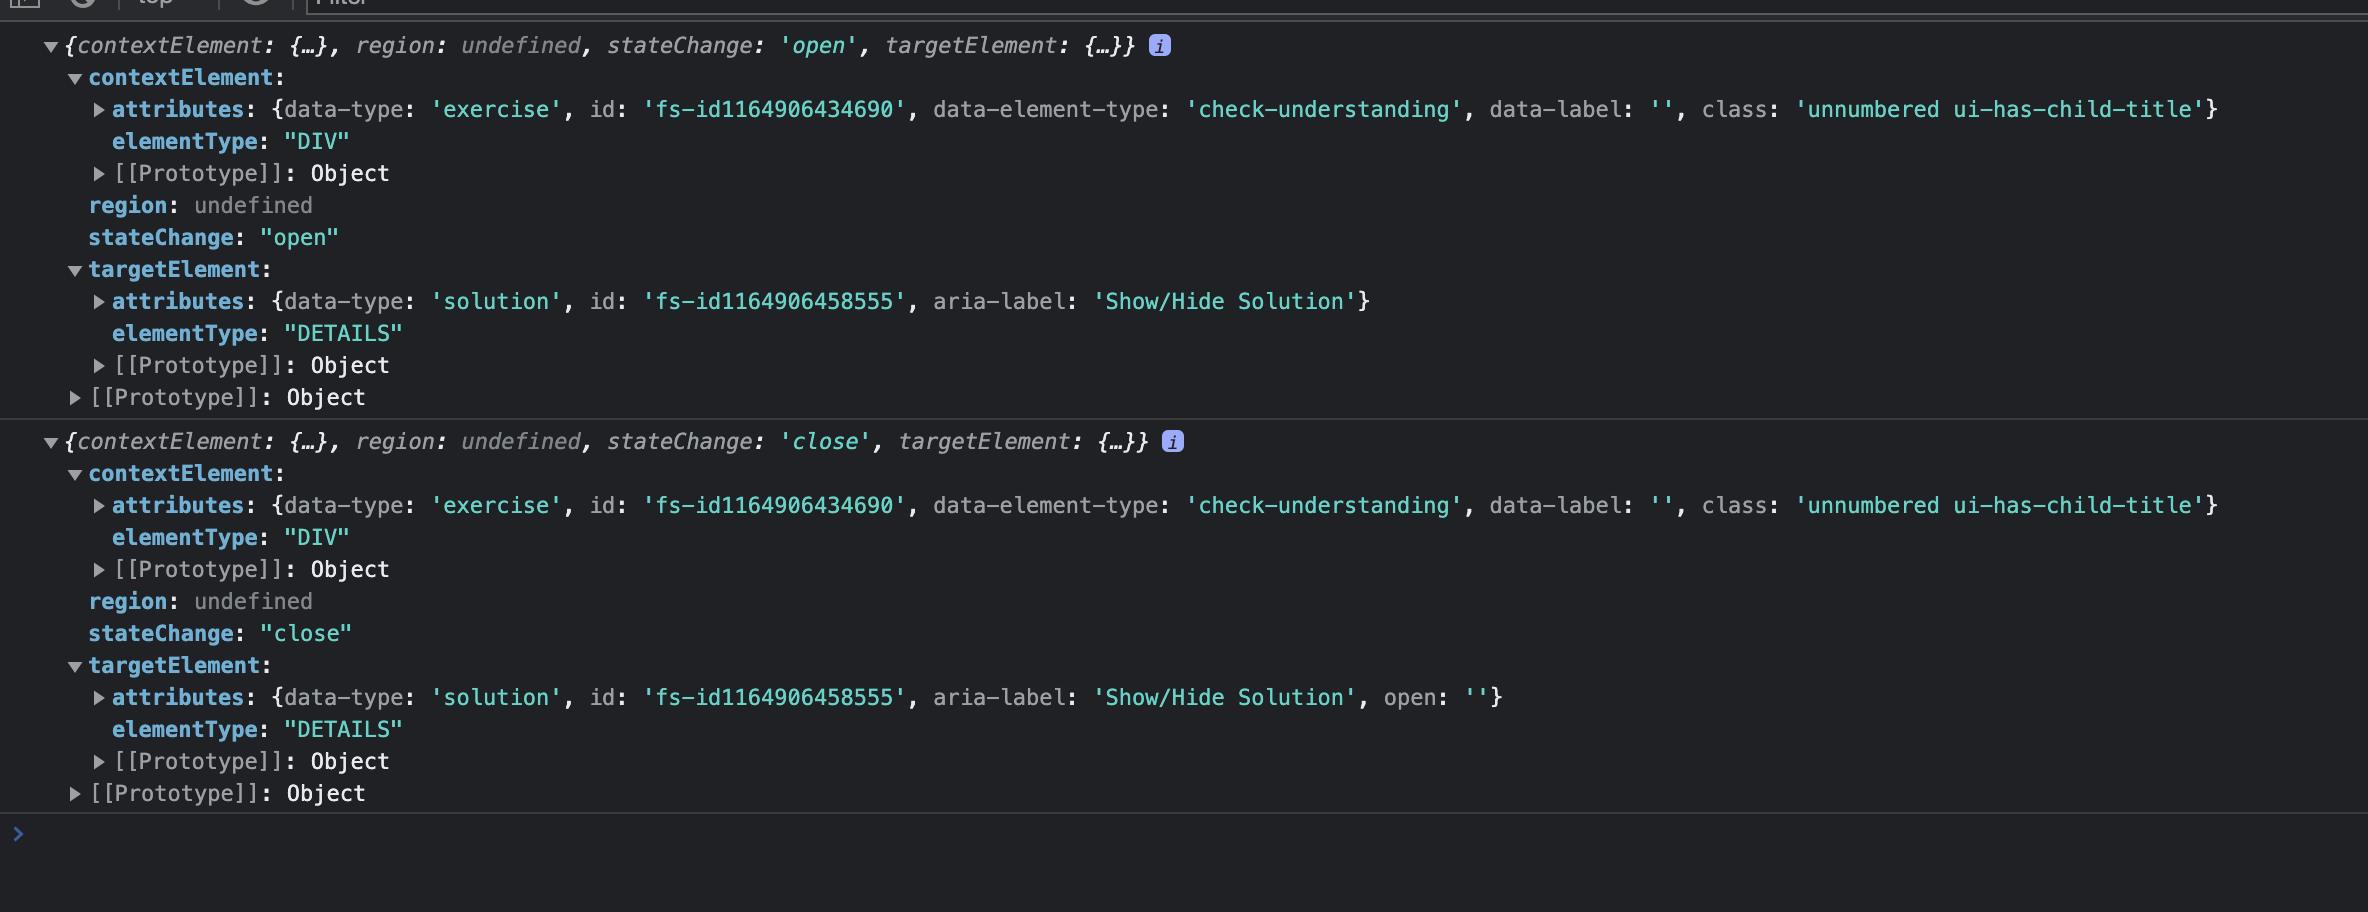Image resolution: width=2368 pixels, height=912 pixels.
Task: Click the info badge beside the 'open' log object
Action: (x=1160, y=44)
